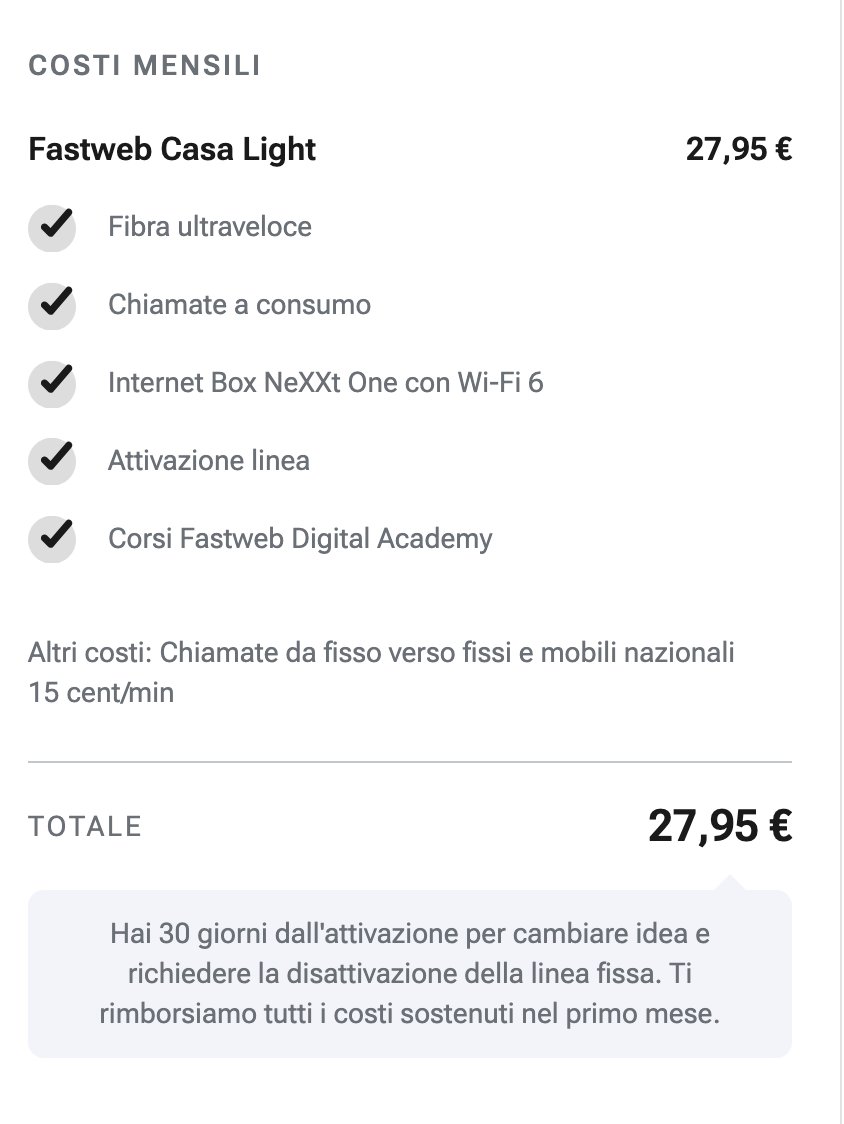Select the Fibra ultraveloce feature text

click(210, 227)
